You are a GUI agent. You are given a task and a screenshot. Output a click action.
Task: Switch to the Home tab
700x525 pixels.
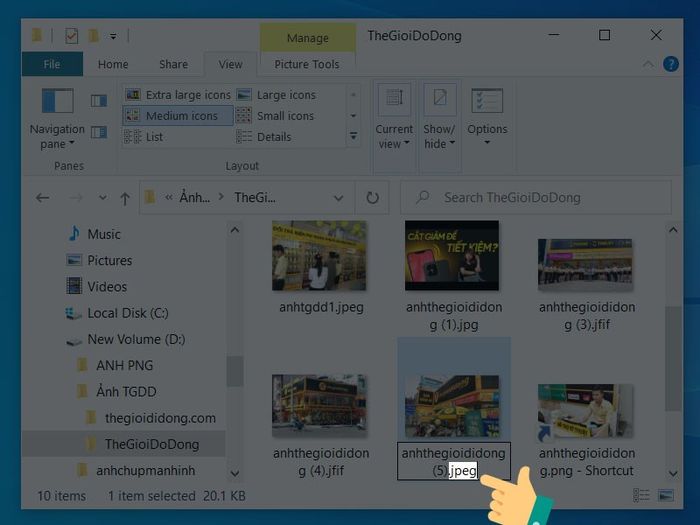113,64
